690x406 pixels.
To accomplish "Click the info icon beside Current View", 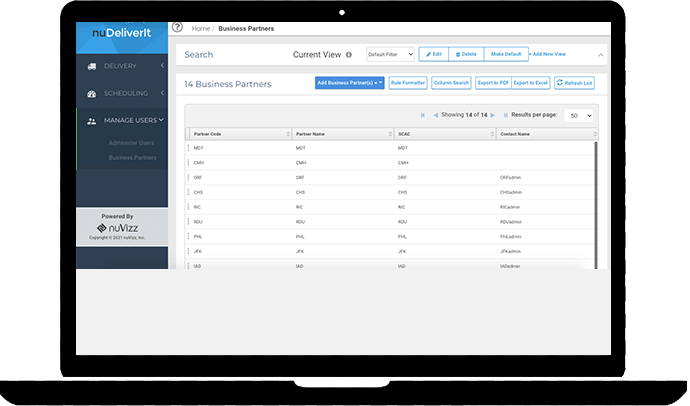I will click(x=349, y=55).
